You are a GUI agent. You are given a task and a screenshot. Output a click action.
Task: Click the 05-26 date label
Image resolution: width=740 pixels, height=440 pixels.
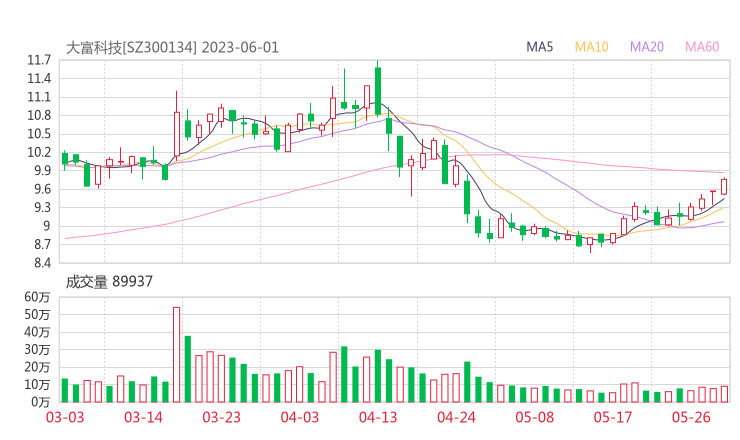coord(691,417)
